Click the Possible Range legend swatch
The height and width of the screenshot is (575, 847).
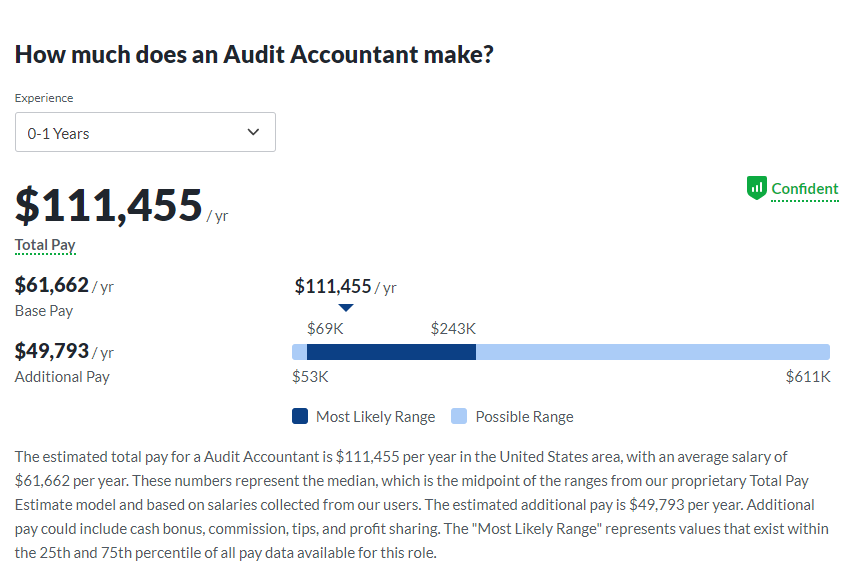(x=459, y=416)
